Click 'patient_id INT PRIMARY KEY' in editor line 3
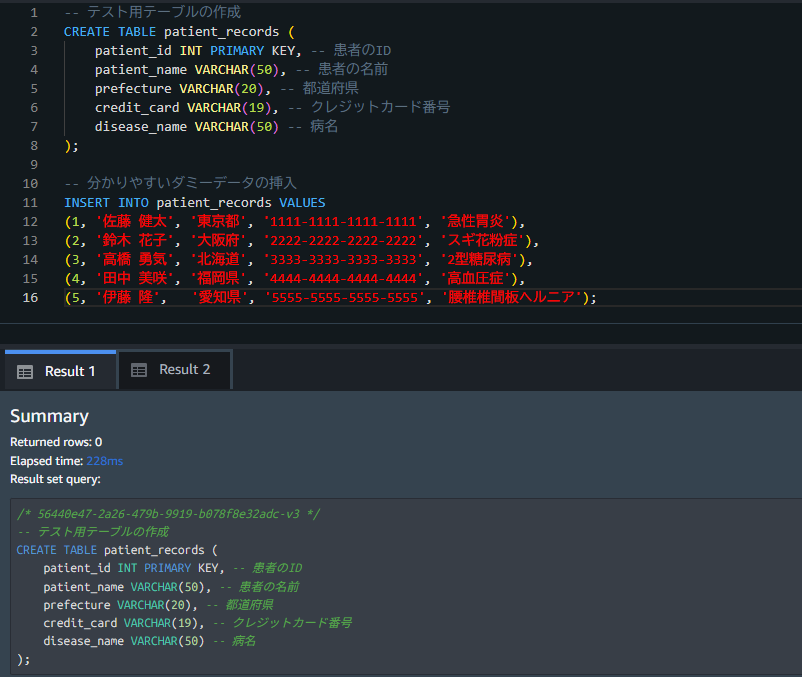The height and width of the screenshot is (677, 802). (x=195, y=51)
